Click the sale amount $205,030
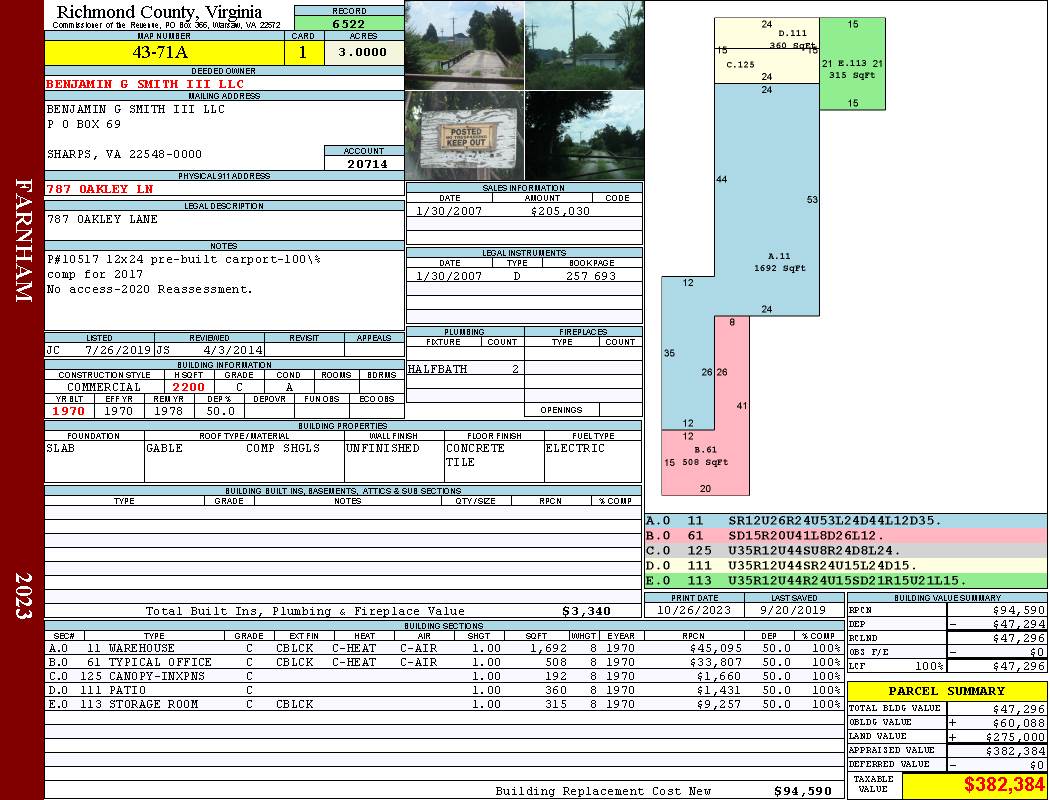The height and width of the screenshot is (800, 1050). pyautogui.click(x=560, y=211)
